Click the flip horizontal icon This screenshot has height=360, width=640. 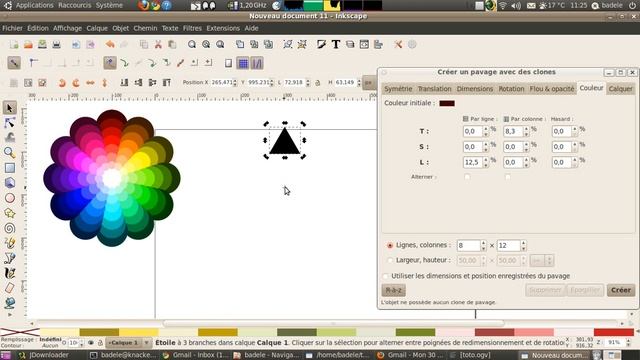[90, 83]
